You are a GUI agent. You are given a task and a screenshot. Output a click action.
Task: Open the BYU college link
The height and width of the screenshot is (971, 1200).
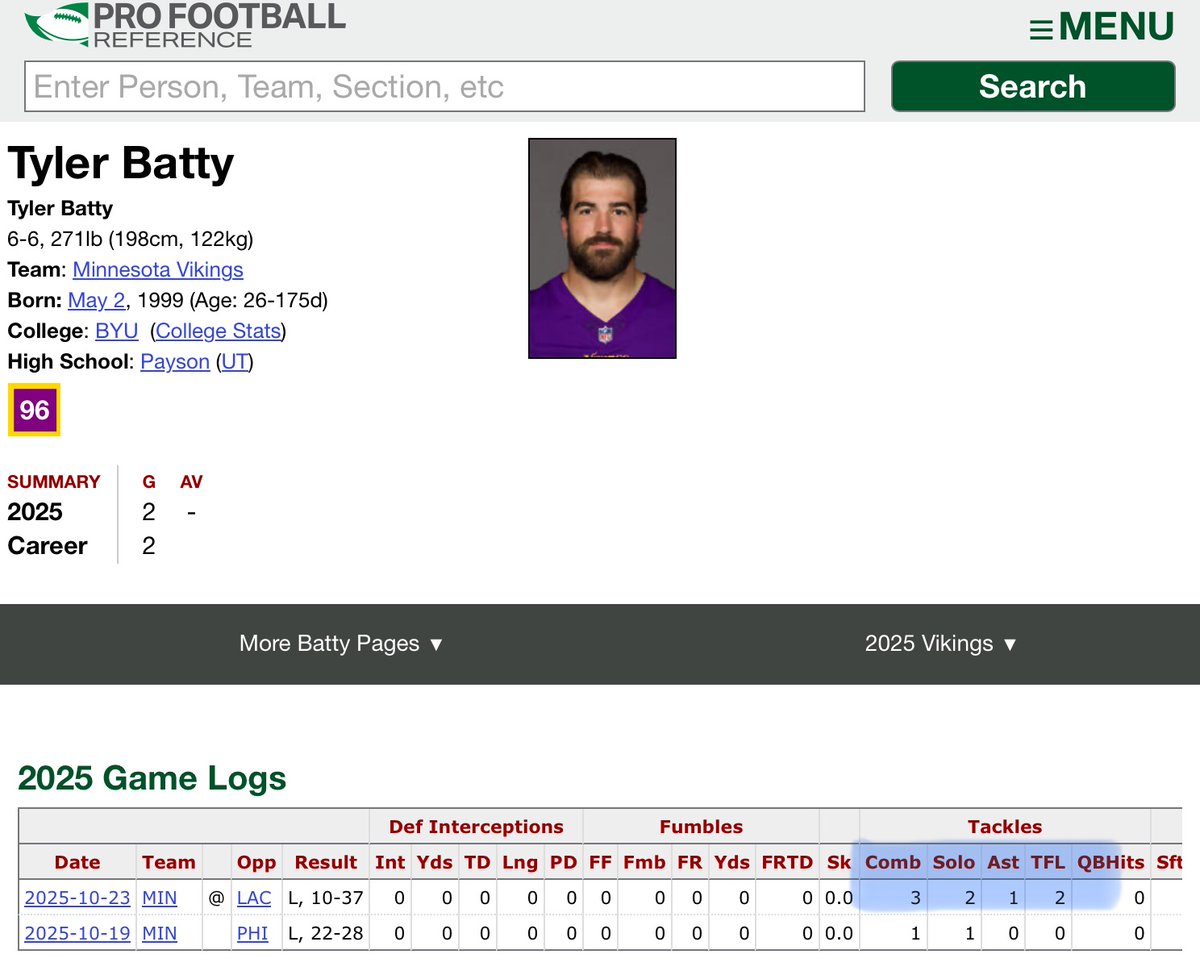click(x=117, y=331)
